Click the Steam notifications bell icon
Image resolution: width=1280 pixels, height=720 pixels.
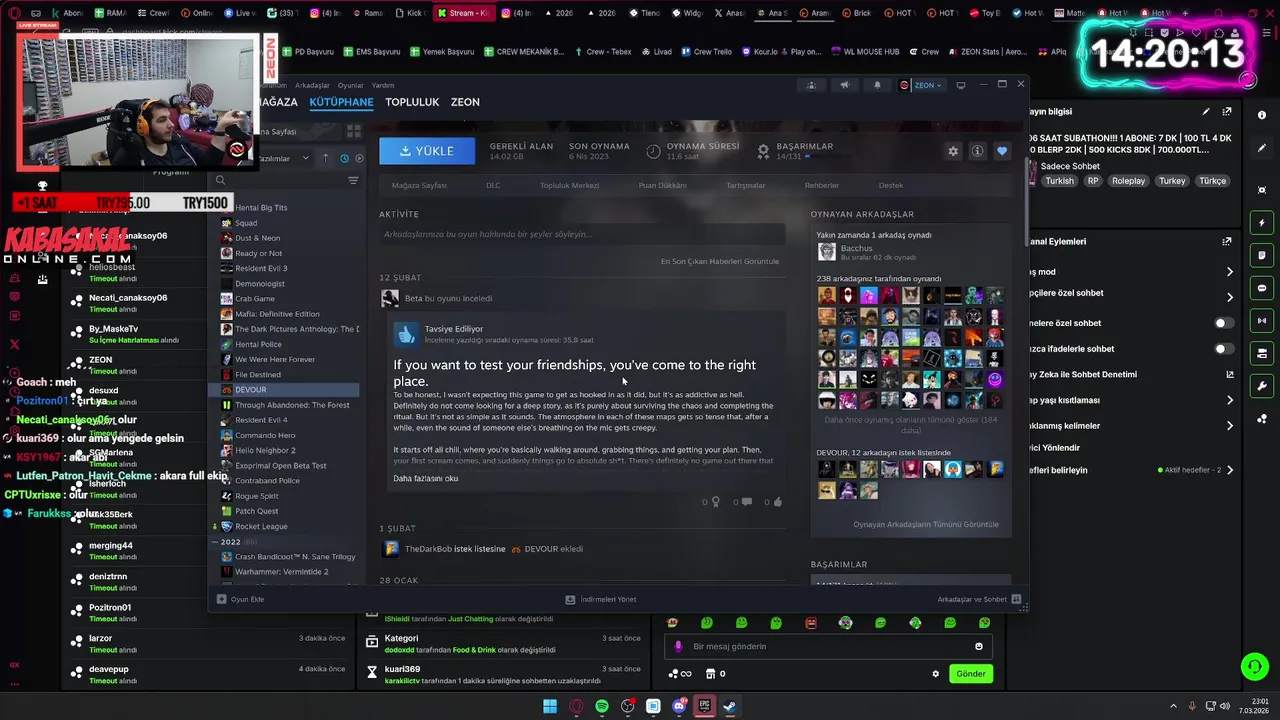click(x=877, y=85)
